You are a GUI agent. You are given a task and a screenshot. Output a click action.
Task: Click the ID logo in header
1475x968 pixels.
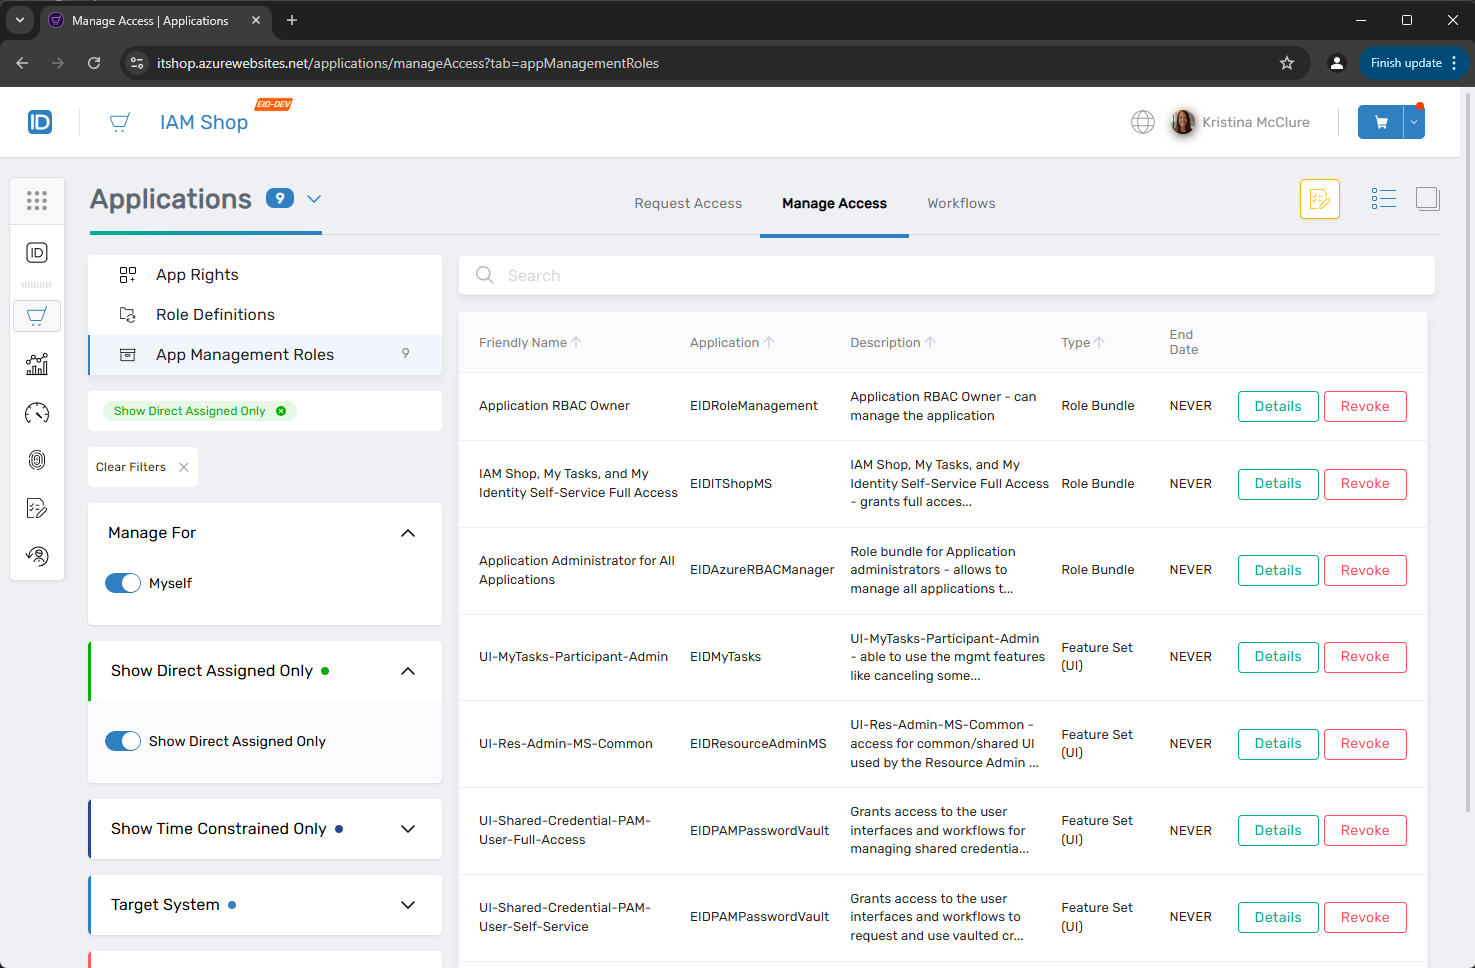40,122
